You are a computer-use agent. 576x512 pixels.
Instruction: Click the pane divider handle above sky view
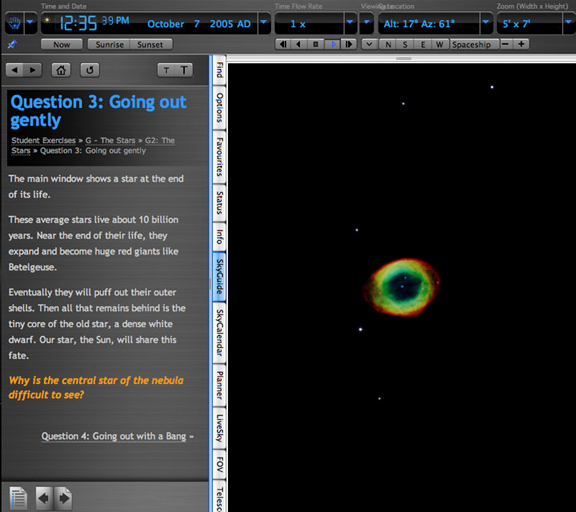(x=403, y=58)
